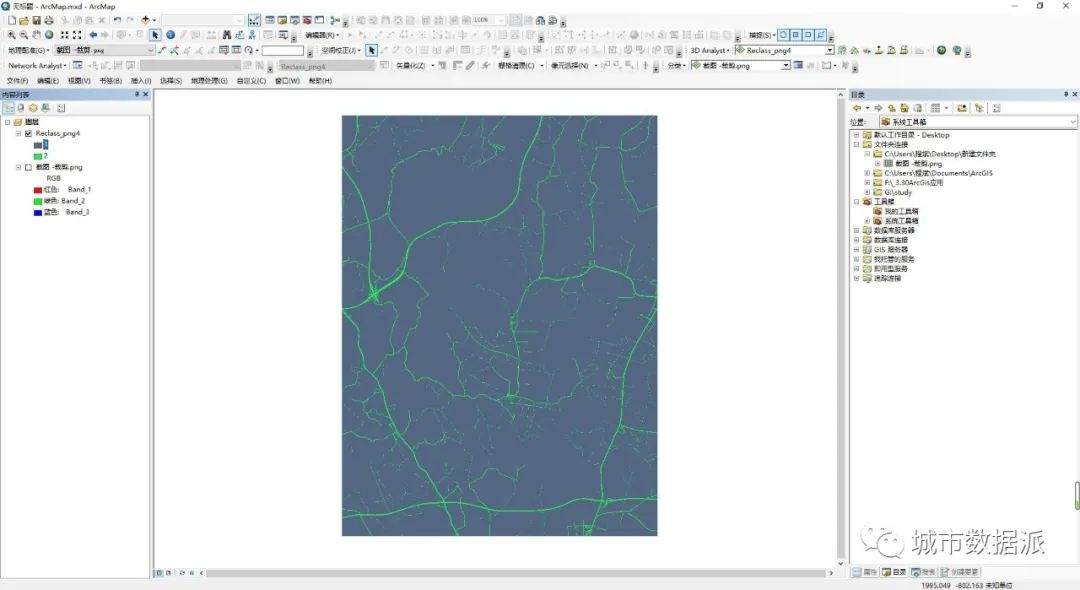1080x590 pixels.
Task: Open the Edit menu
Action: tap(48, 81)
